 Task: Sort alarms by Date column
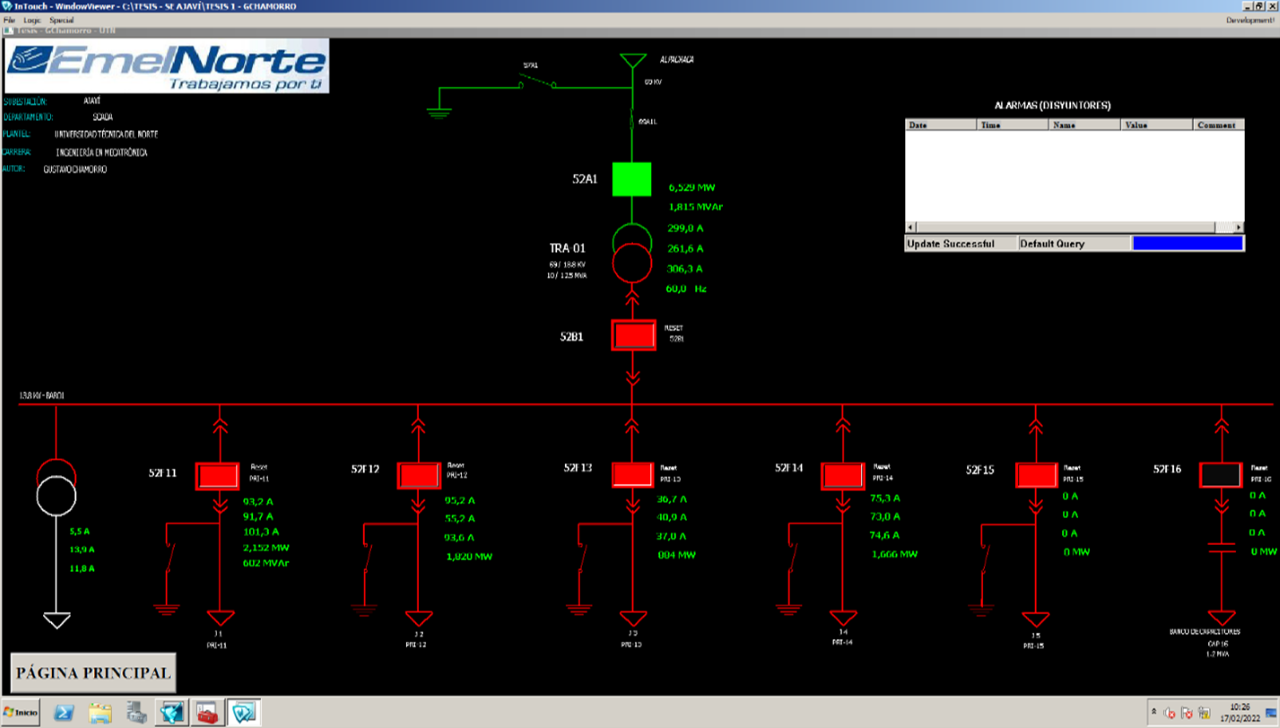pyautogui.click(x=940, y=125)
